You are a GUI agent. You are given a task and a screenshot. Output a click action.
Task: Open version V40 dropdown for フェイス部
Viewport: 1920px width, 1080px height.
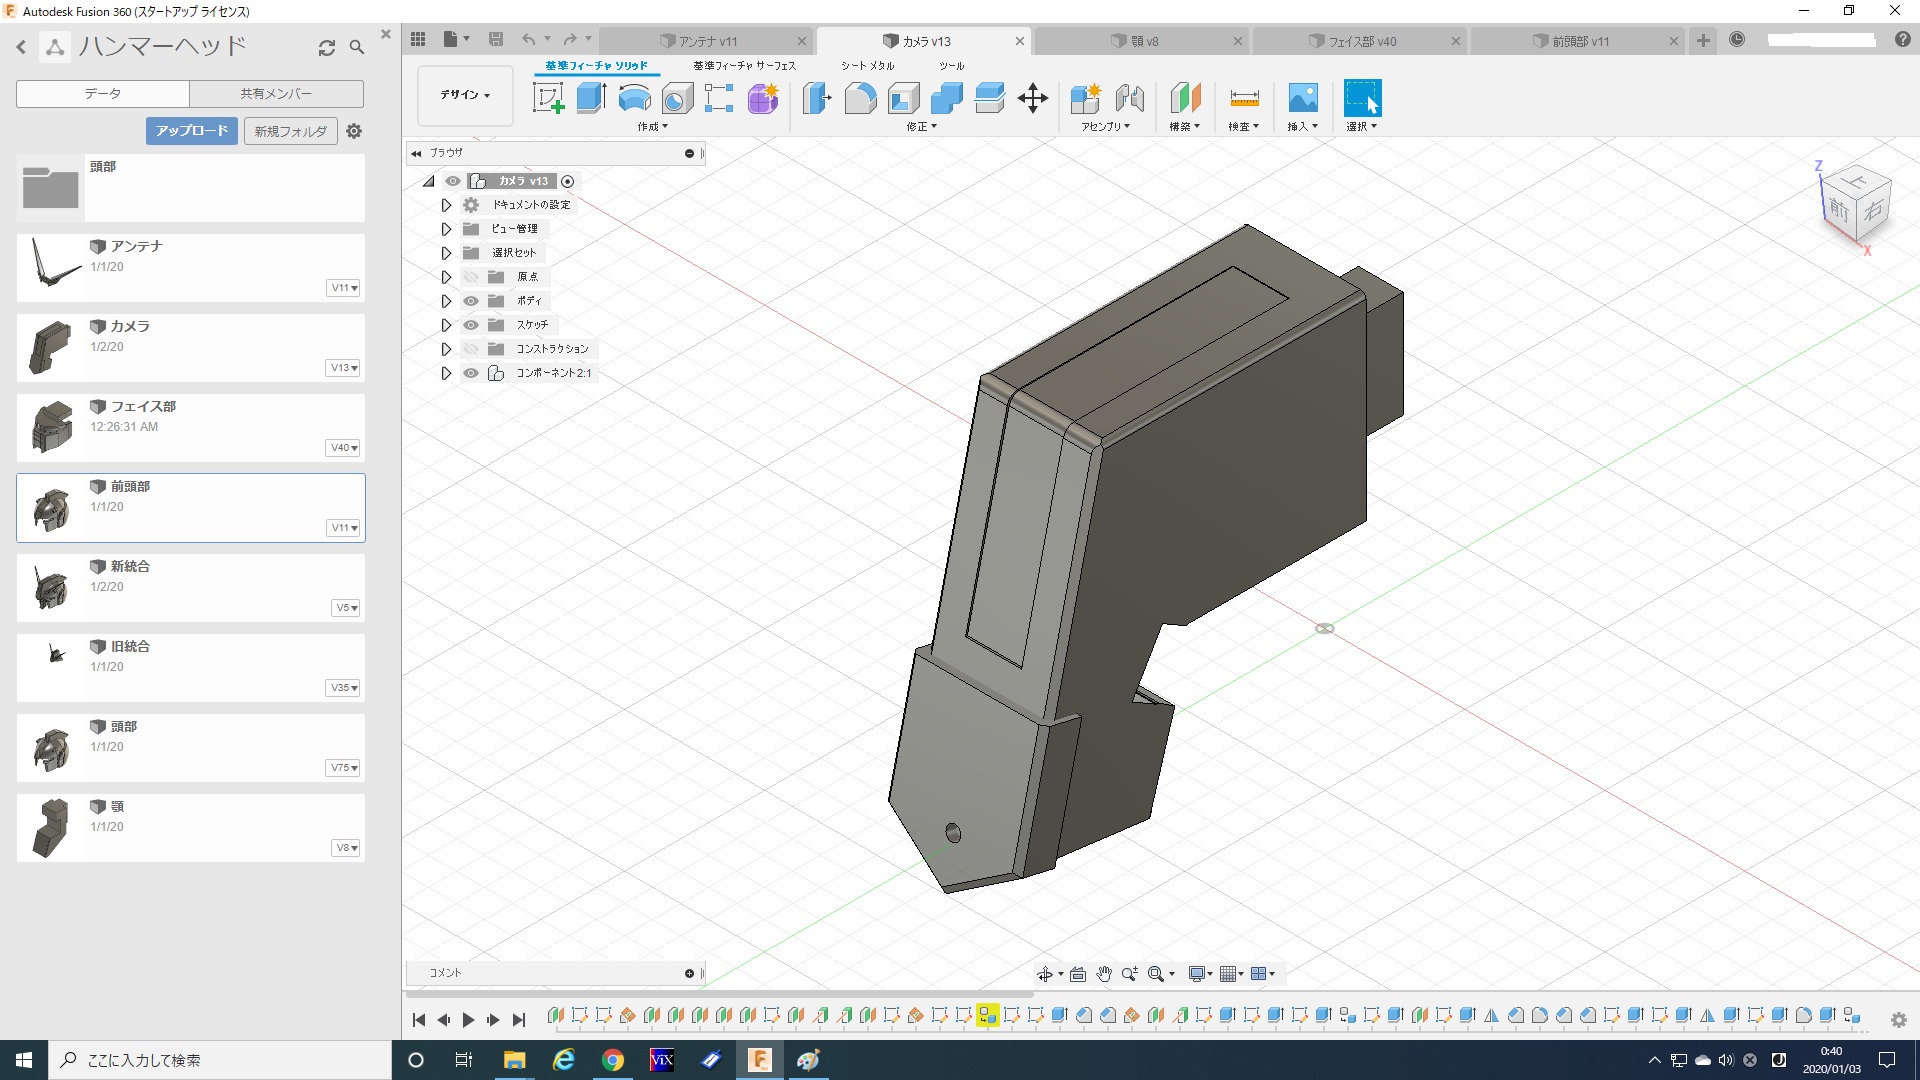coord(344,448)
